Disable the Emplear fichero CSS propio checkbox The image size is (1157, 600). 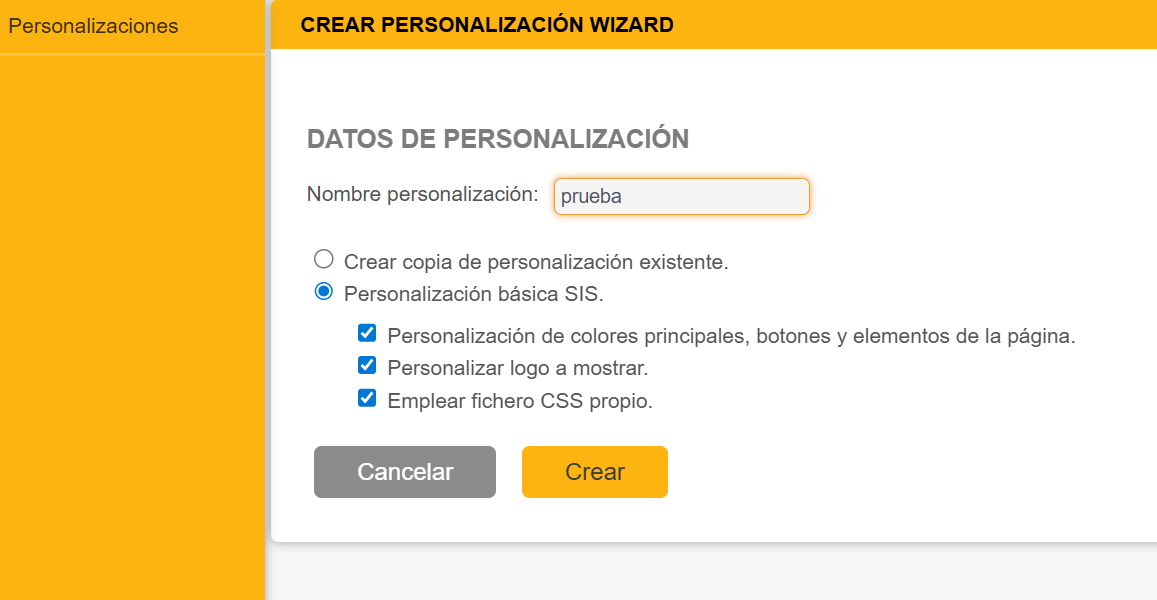click(367, 399)
